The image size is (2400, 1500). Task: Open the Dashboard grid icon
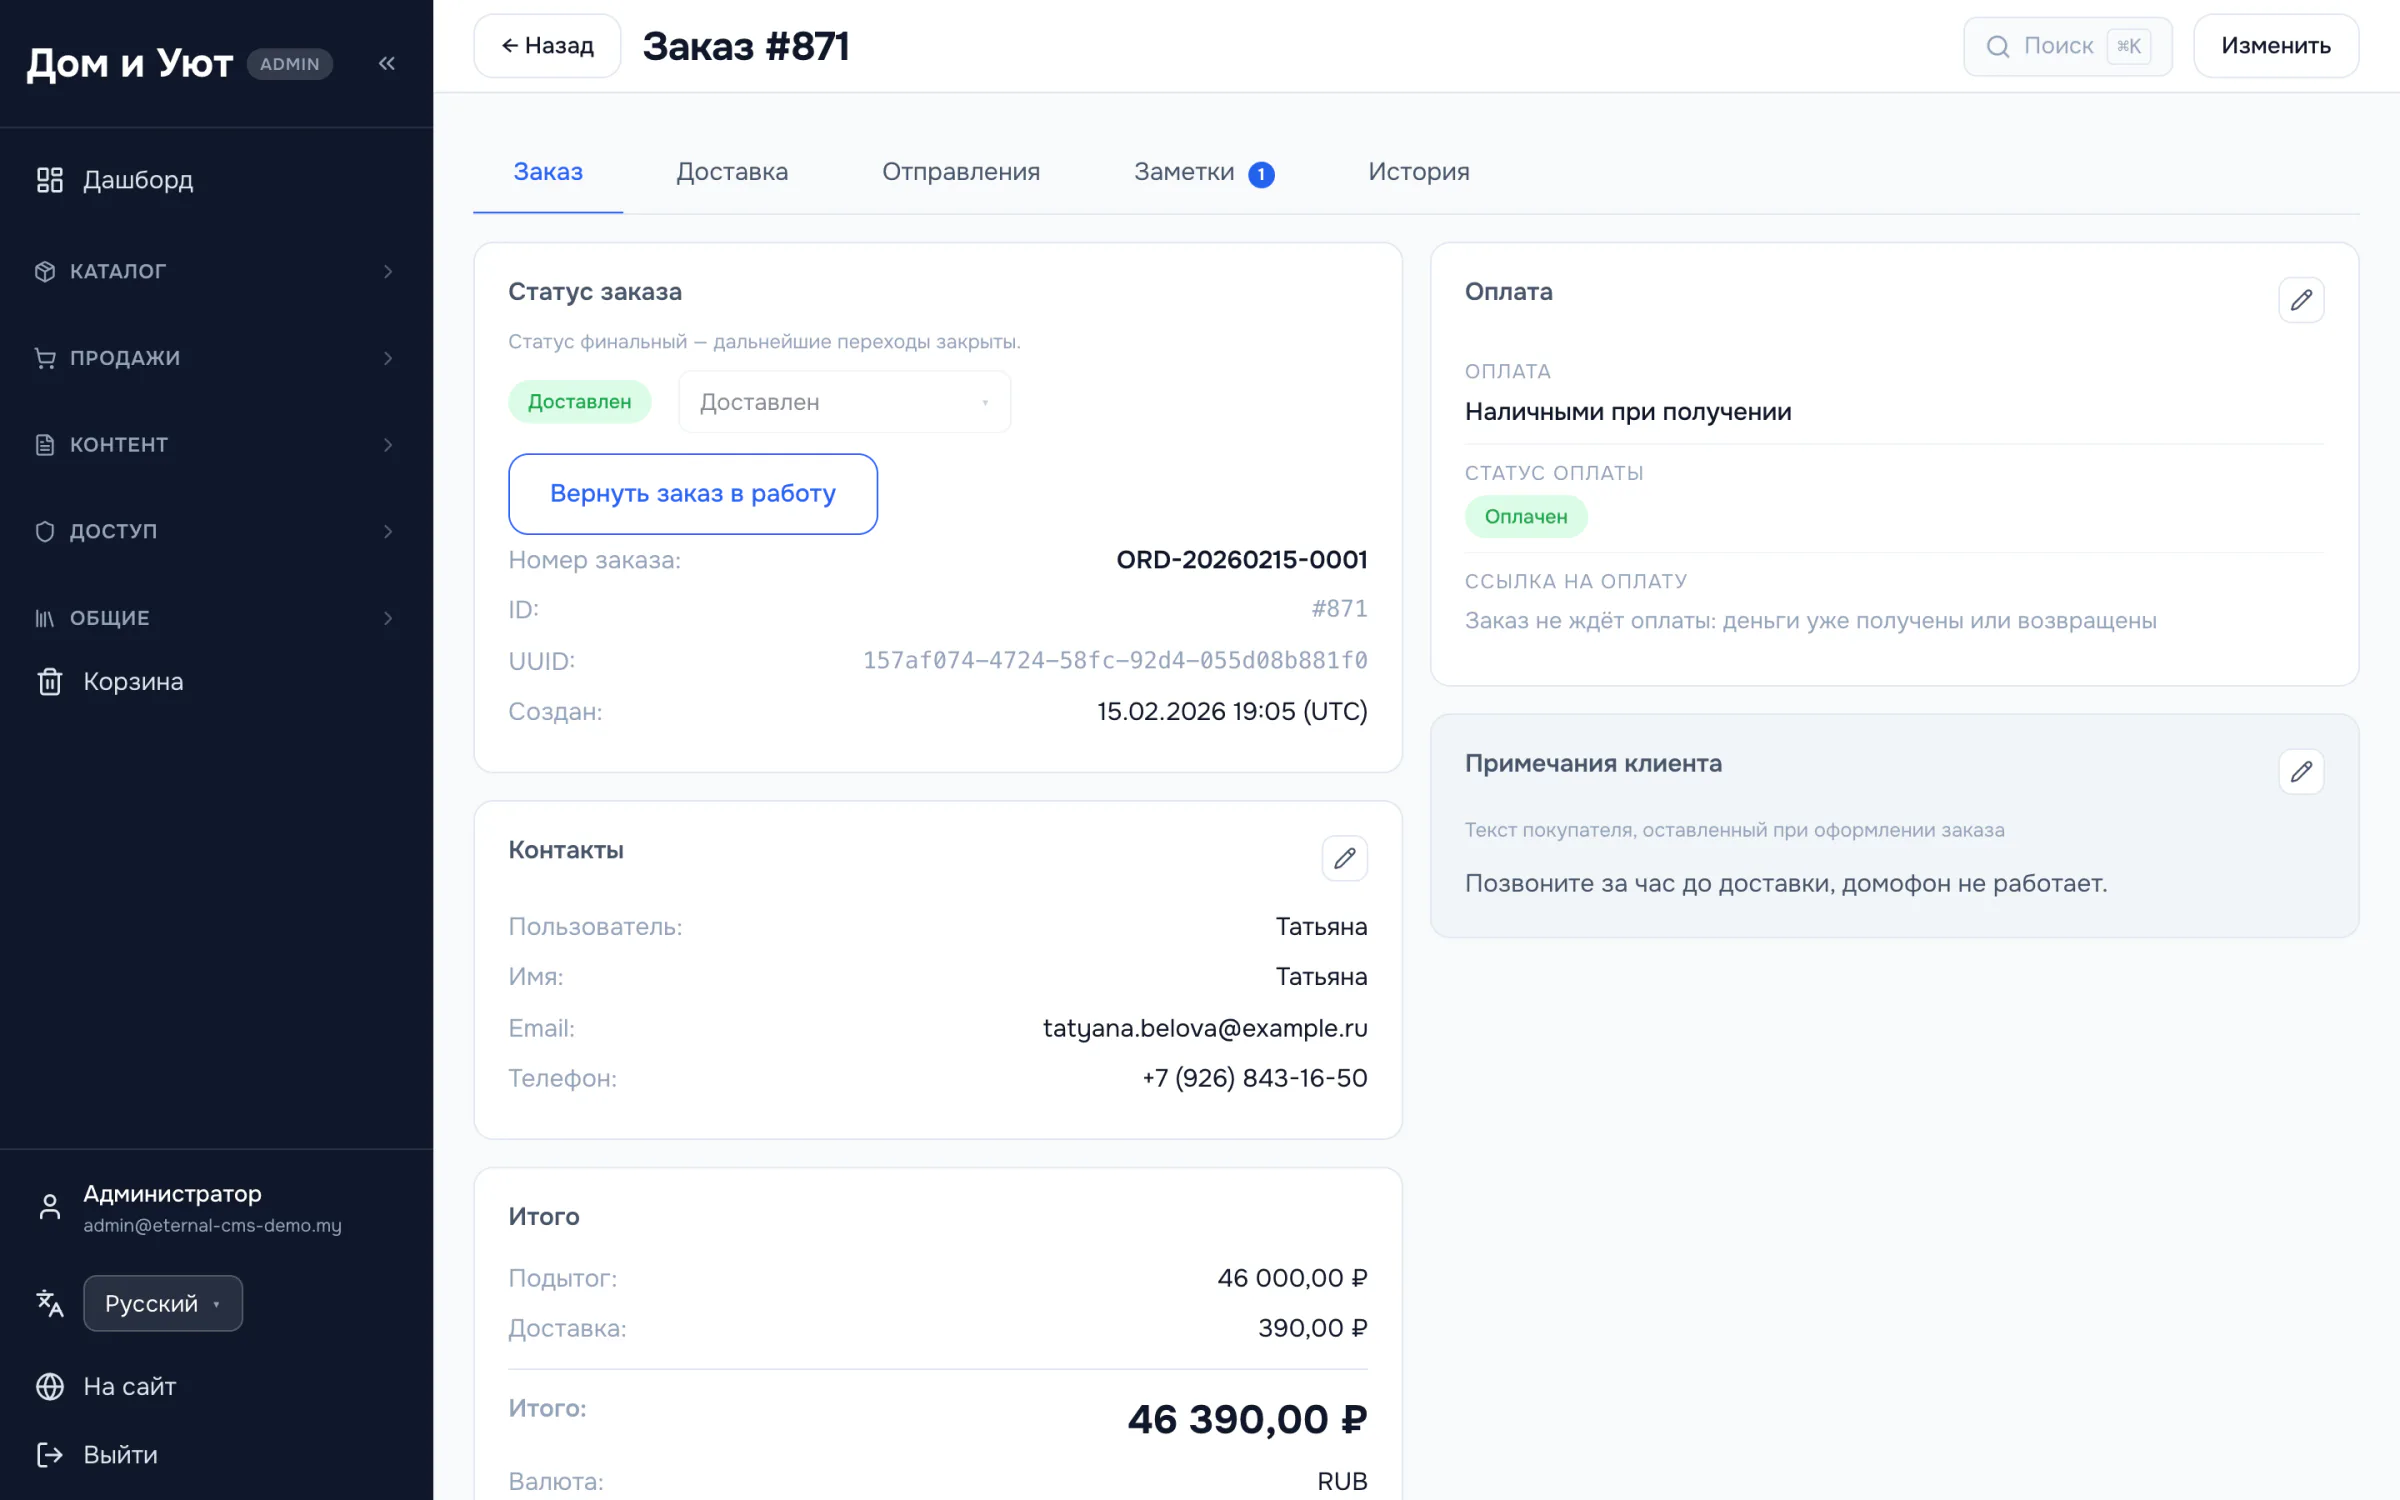[49, 180]
